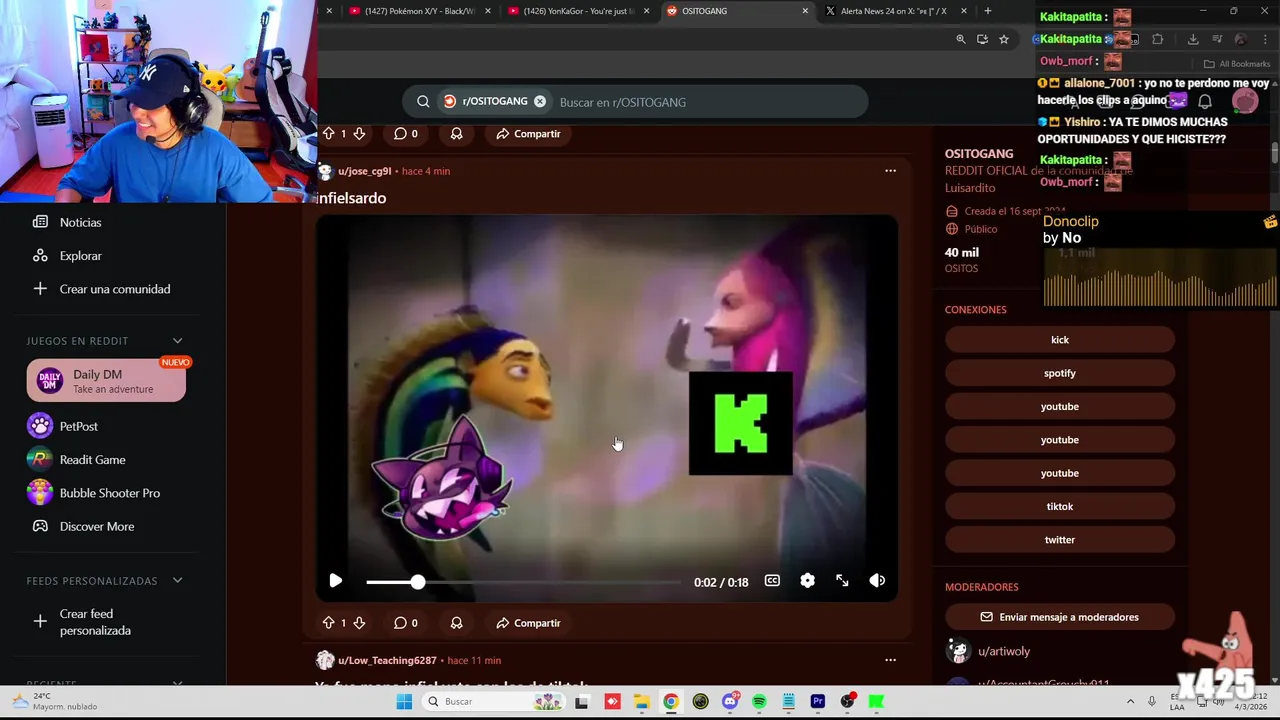The image size is (1280, 720).
Task: Switch to the Pokémon X/Y YouTube tab
Action: pos(420,11)
